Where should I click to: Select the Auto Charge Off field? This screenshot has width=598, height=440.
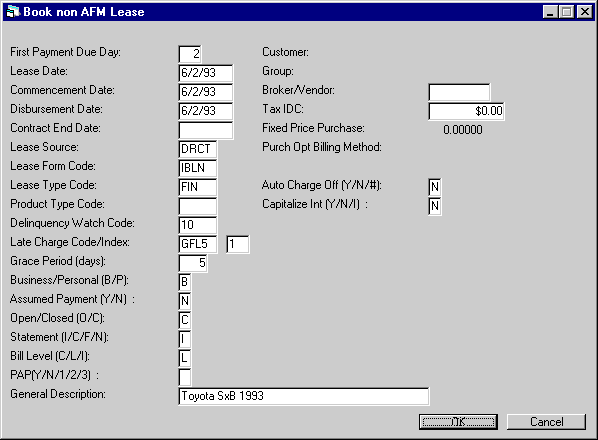tap(435, 187)
